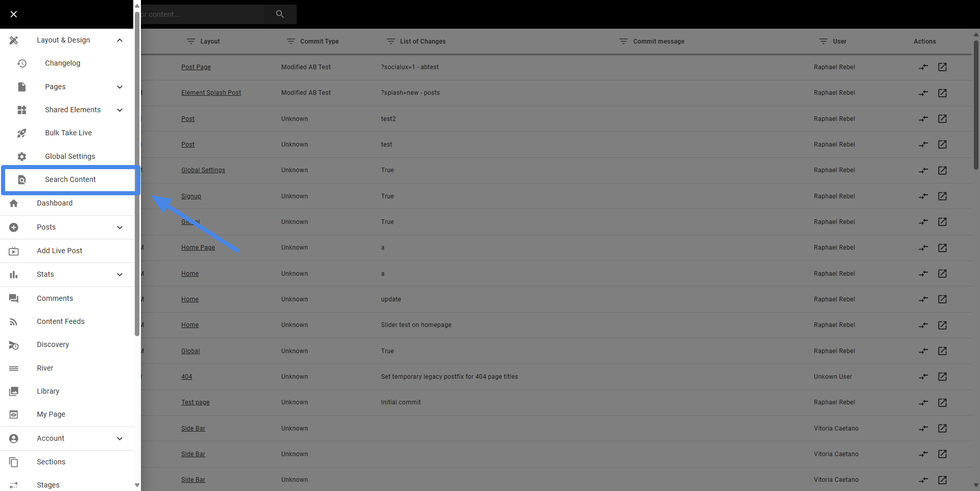
Task: Filter the Commit Type column header
Action: 291,41
